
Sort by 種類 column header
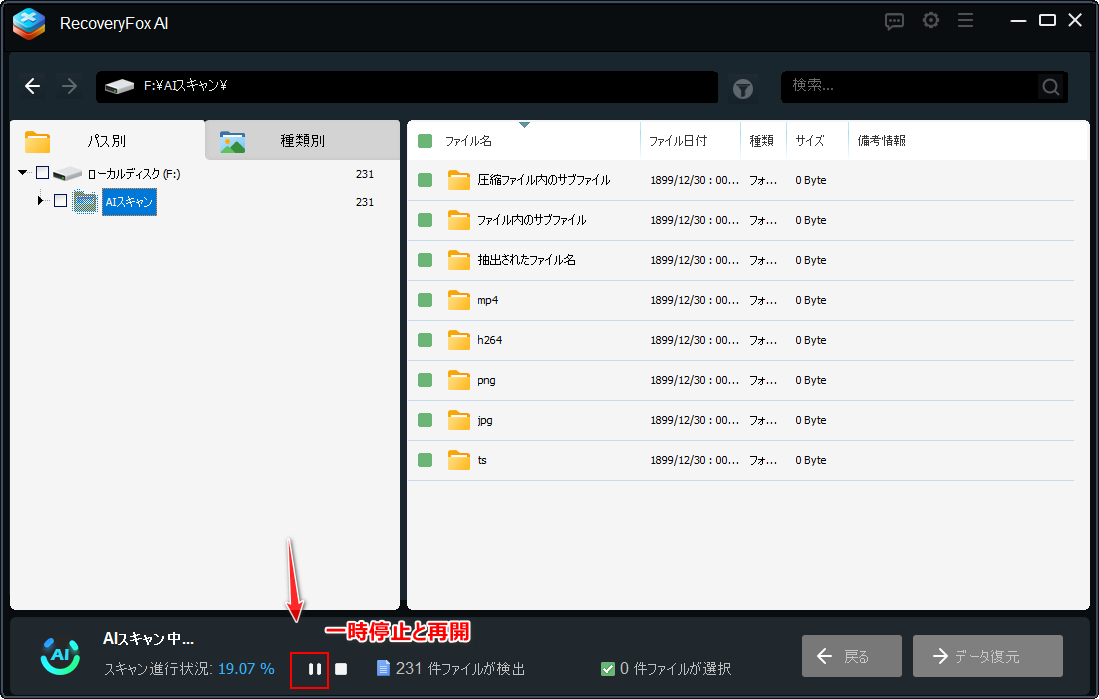[763, 141]
